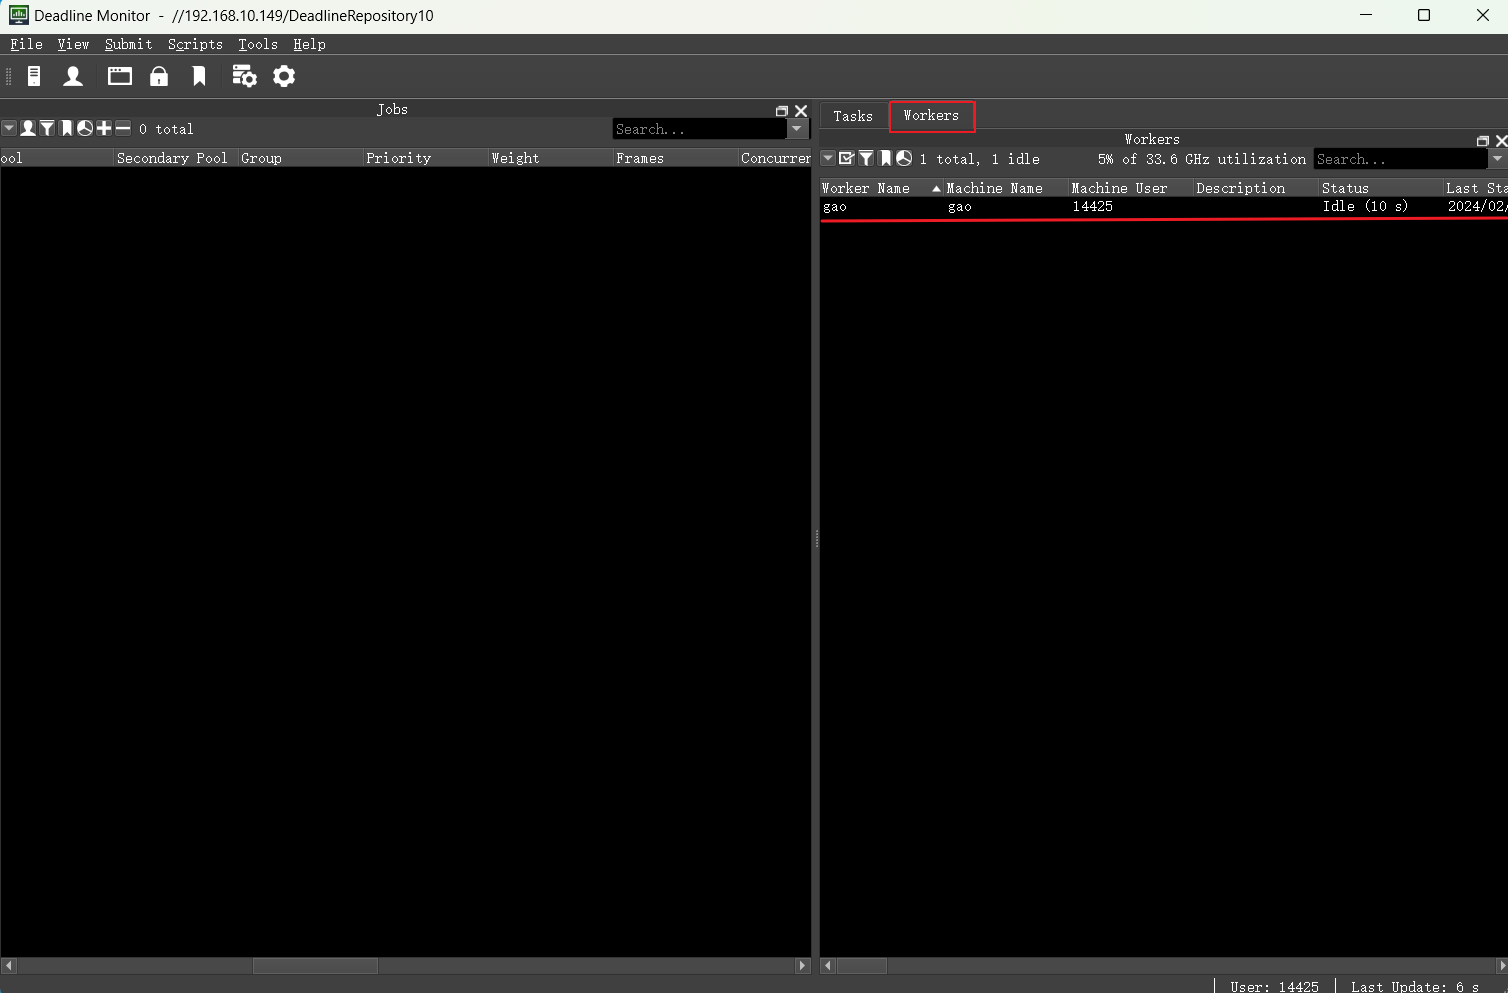Click the user icon in the Jobs panel toolbar
Viewport: 1508px width, 993px height.
point(28,128)
